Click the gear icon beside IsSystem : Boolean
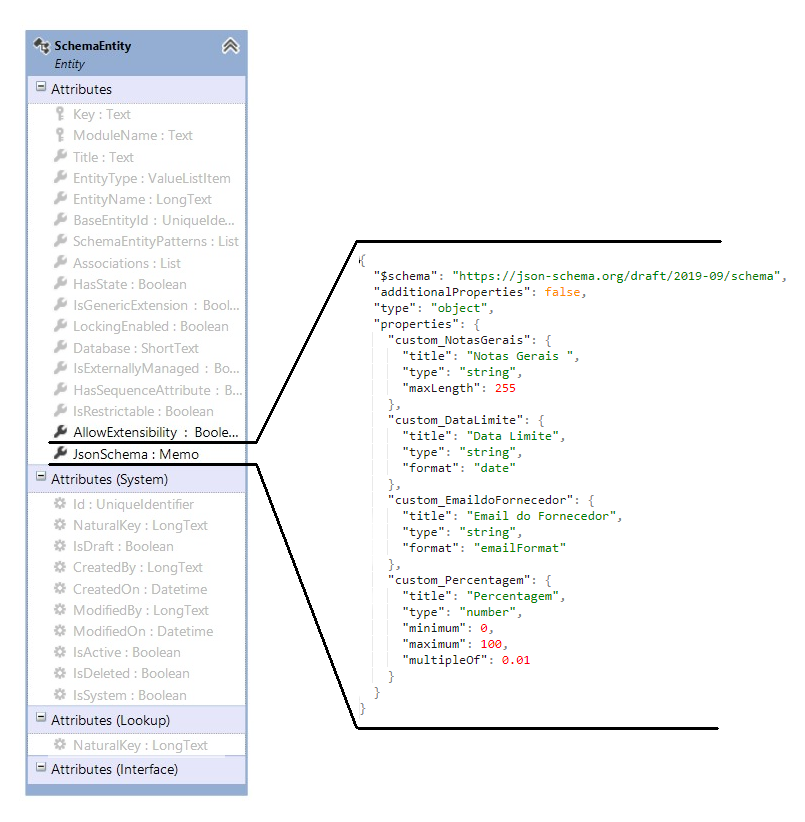 (x=60, y=695)
